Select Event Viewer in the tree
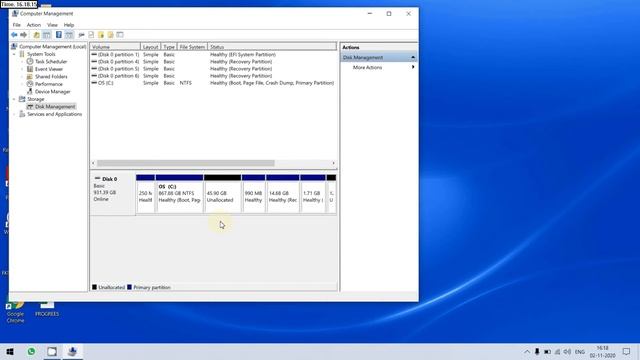Viewport: 640px width, 360px height. [49, 69]
